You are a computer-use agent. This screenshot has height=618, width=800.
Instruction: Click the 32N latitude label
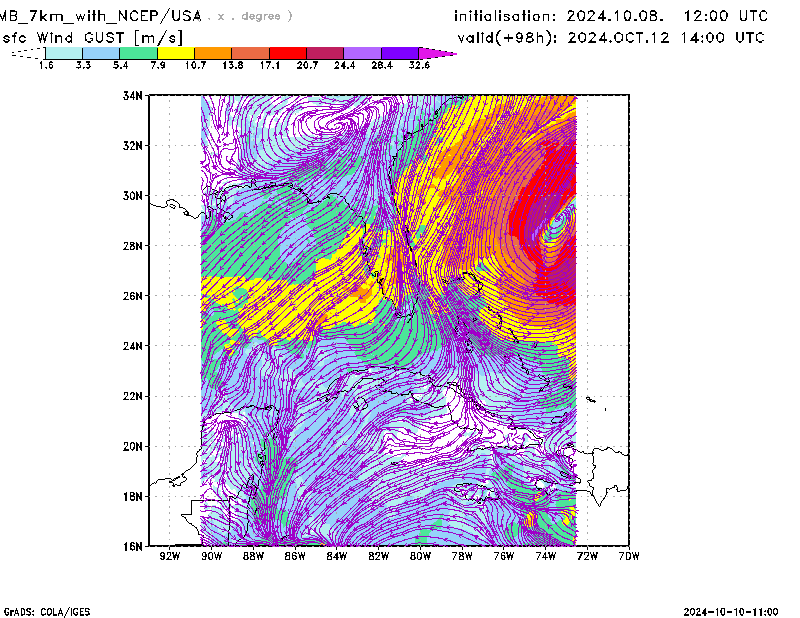coord(133,145)
